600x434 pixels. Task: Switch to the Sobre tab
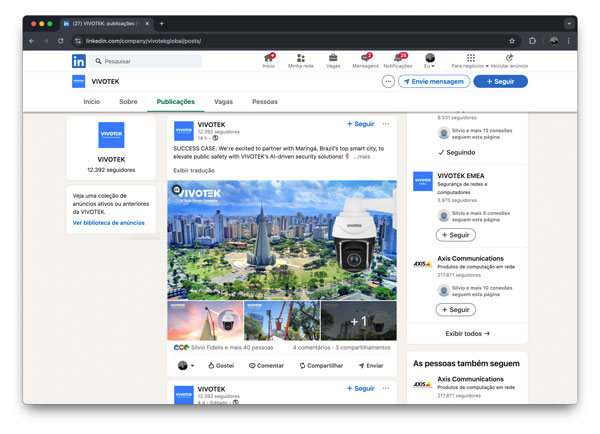pos(128,102)
